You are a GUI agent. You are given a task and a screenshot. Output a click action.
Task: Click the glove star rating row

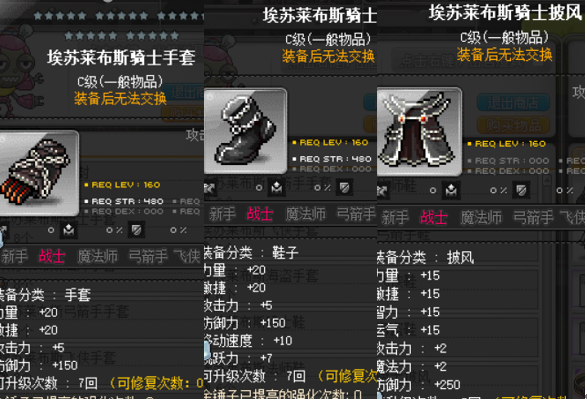122,36
